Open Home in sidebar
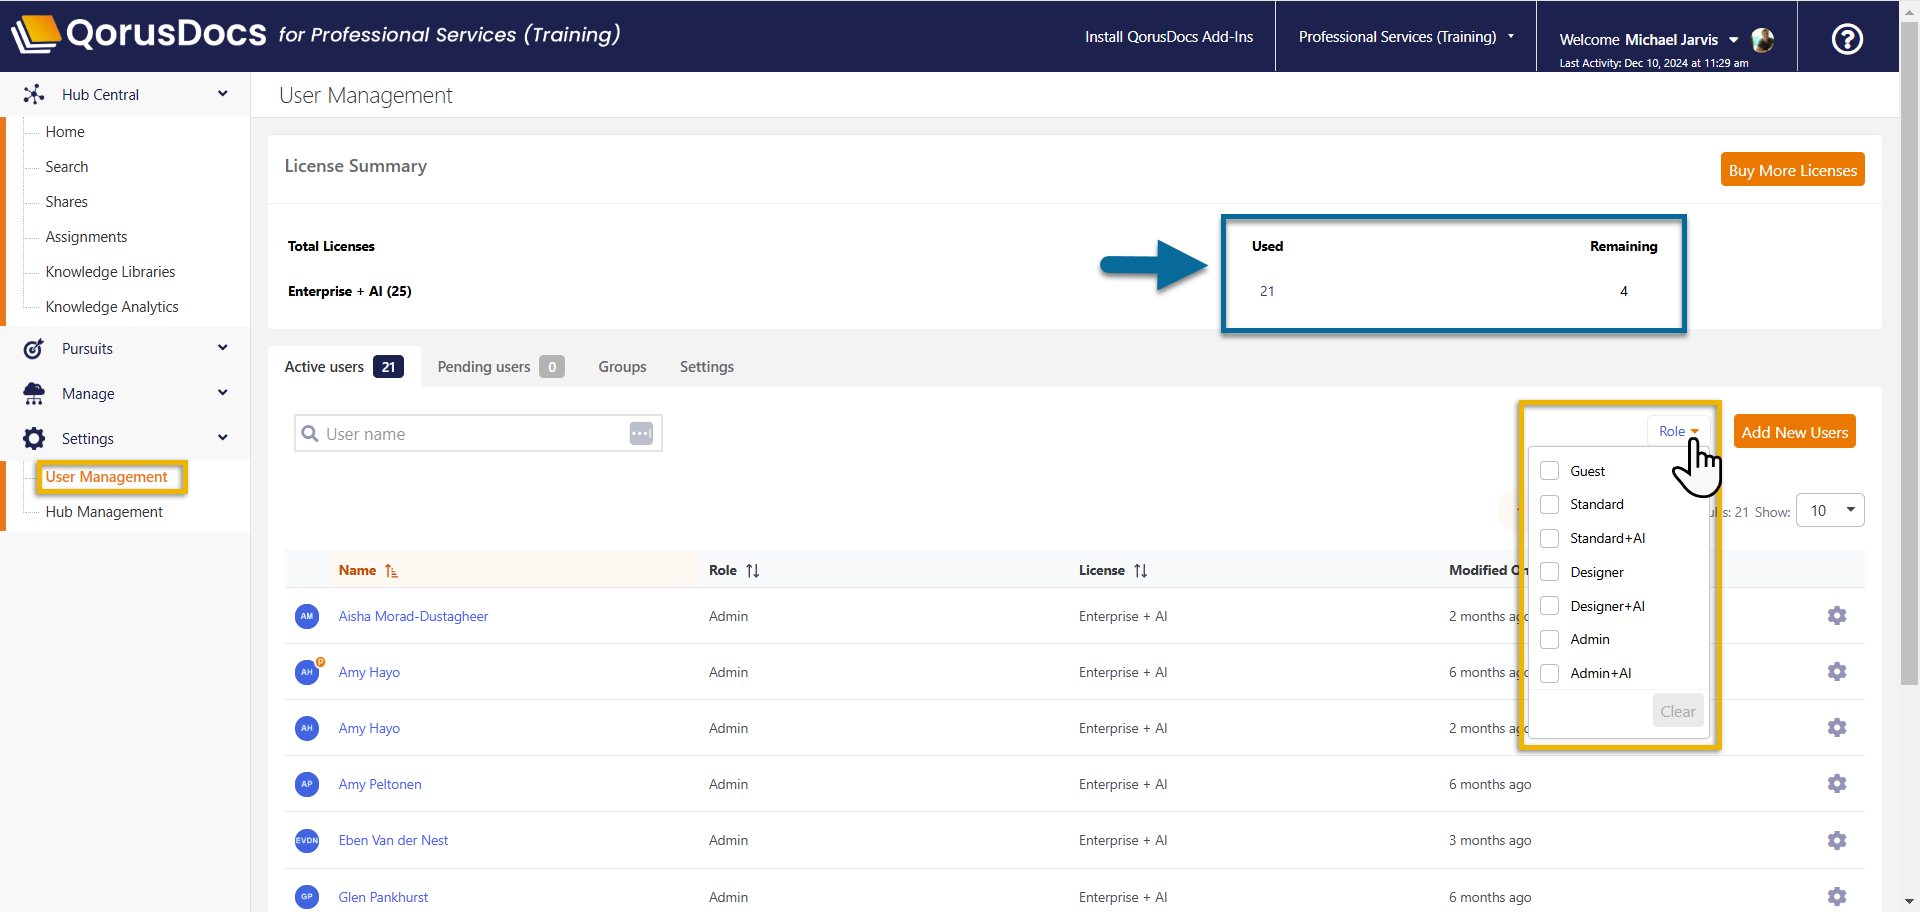This screenshot has height=912, width=1920. click(x=65, y=132)
